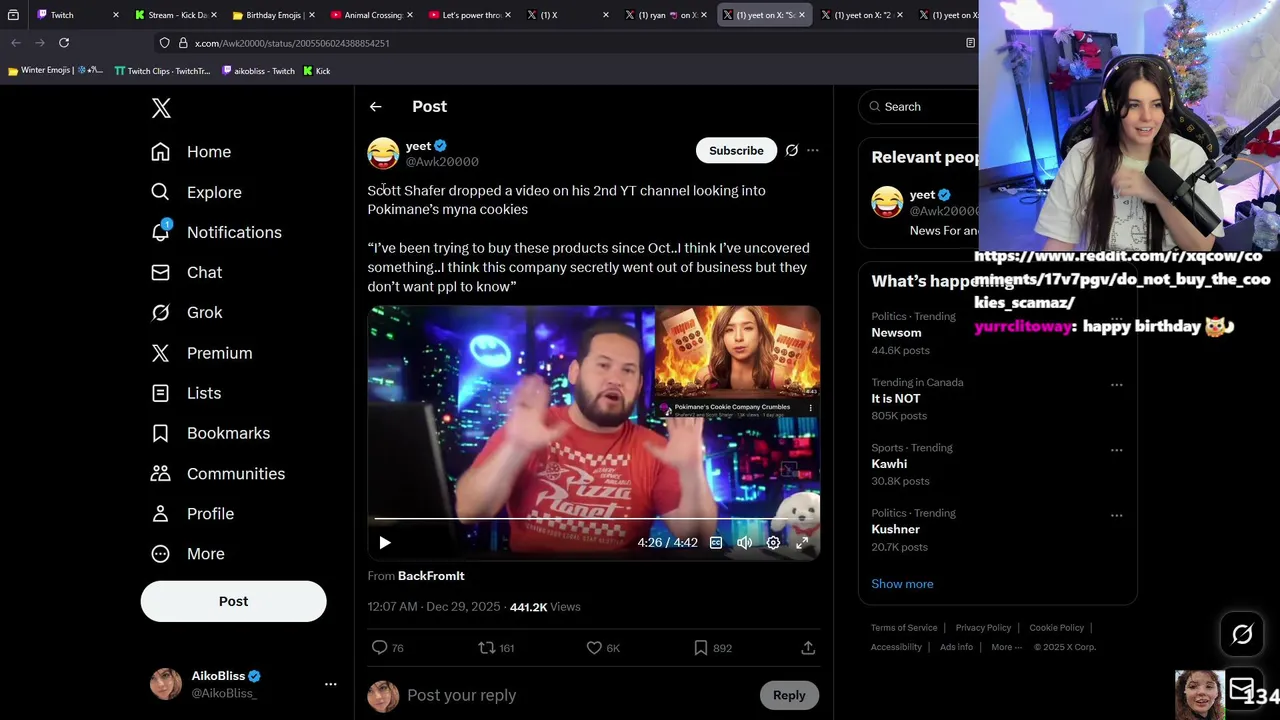
Task: Open Lists icon in sidebar
Action: pyautogui.click(x=160, y=393)
